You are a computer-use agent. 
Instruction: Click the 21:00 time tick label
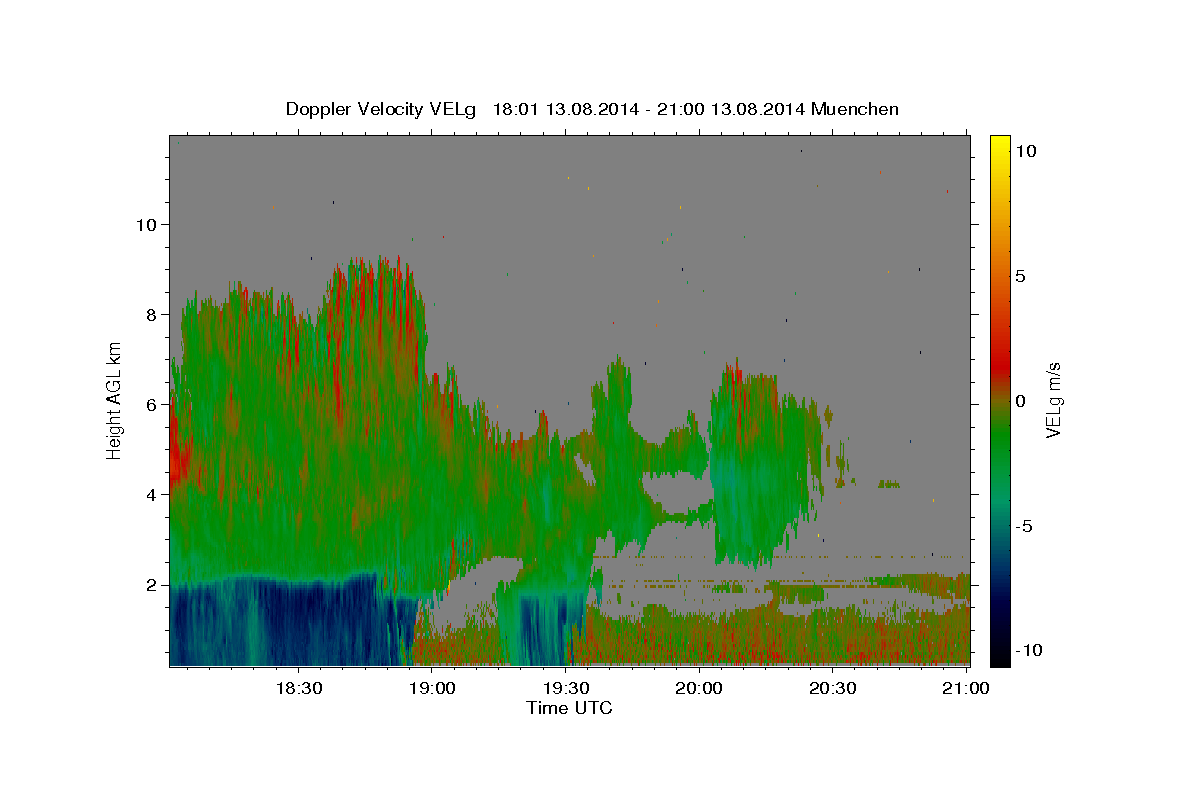[966, 688]
